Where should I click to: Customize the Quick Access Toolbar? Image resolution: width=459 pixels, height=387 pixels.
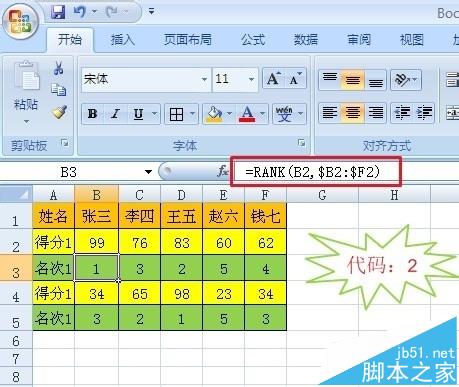(151, 12)
